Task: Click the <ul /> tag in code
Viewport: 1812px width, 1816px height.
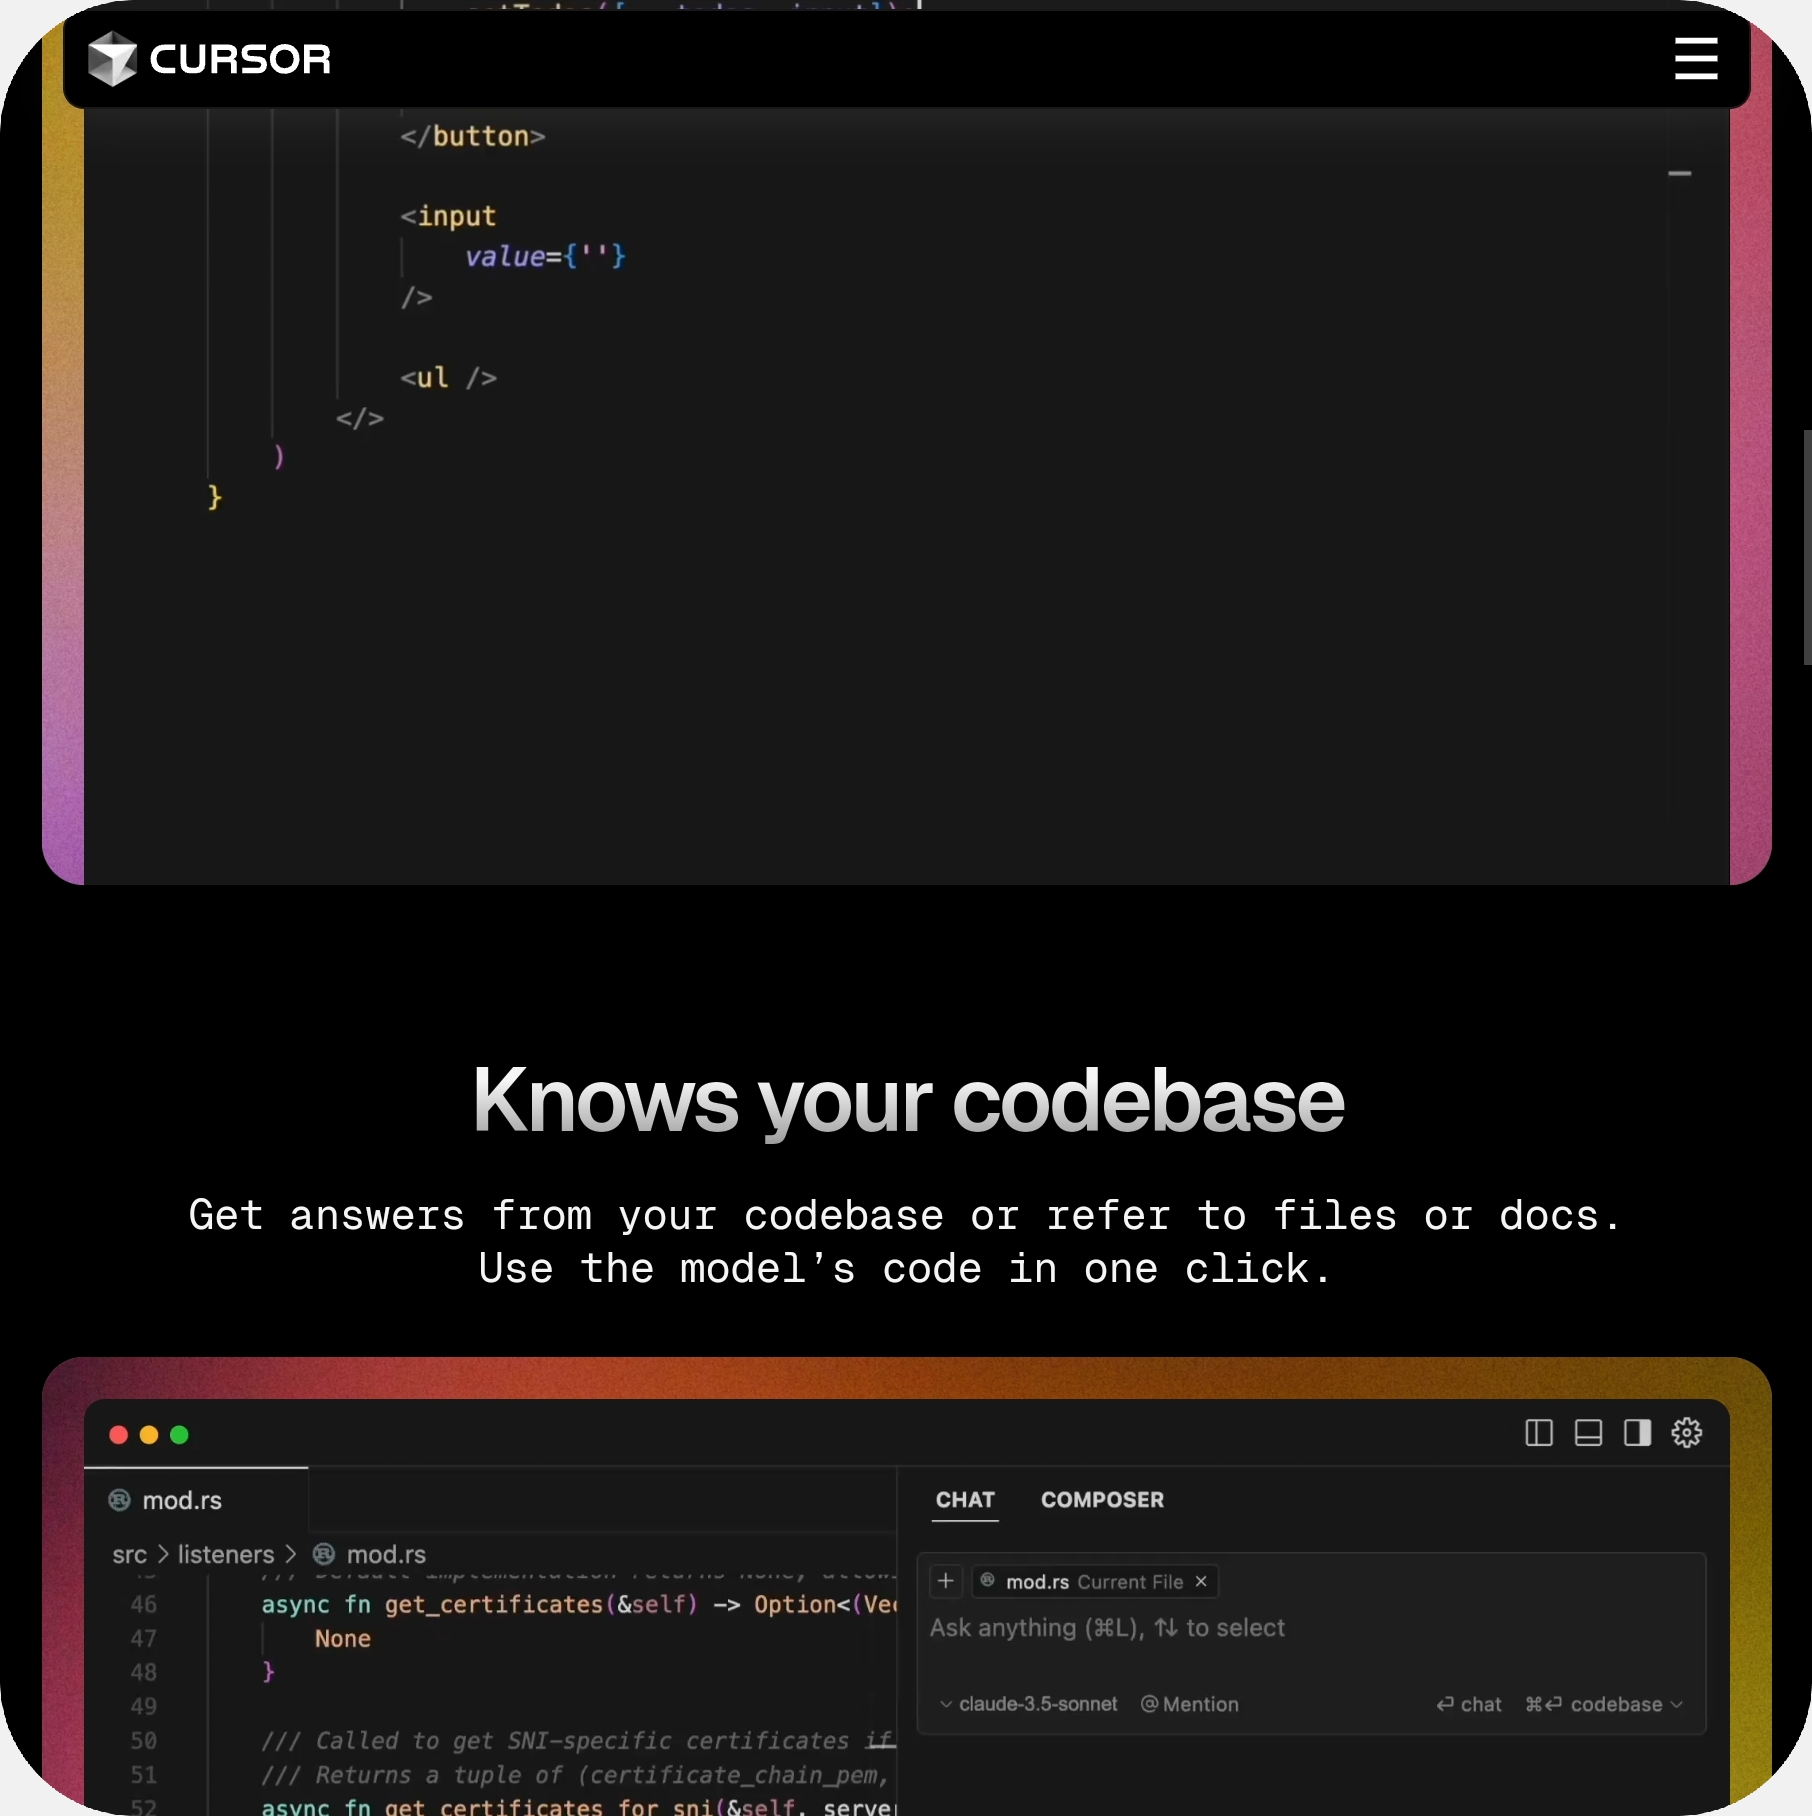Action: click(x=448, y=378)
